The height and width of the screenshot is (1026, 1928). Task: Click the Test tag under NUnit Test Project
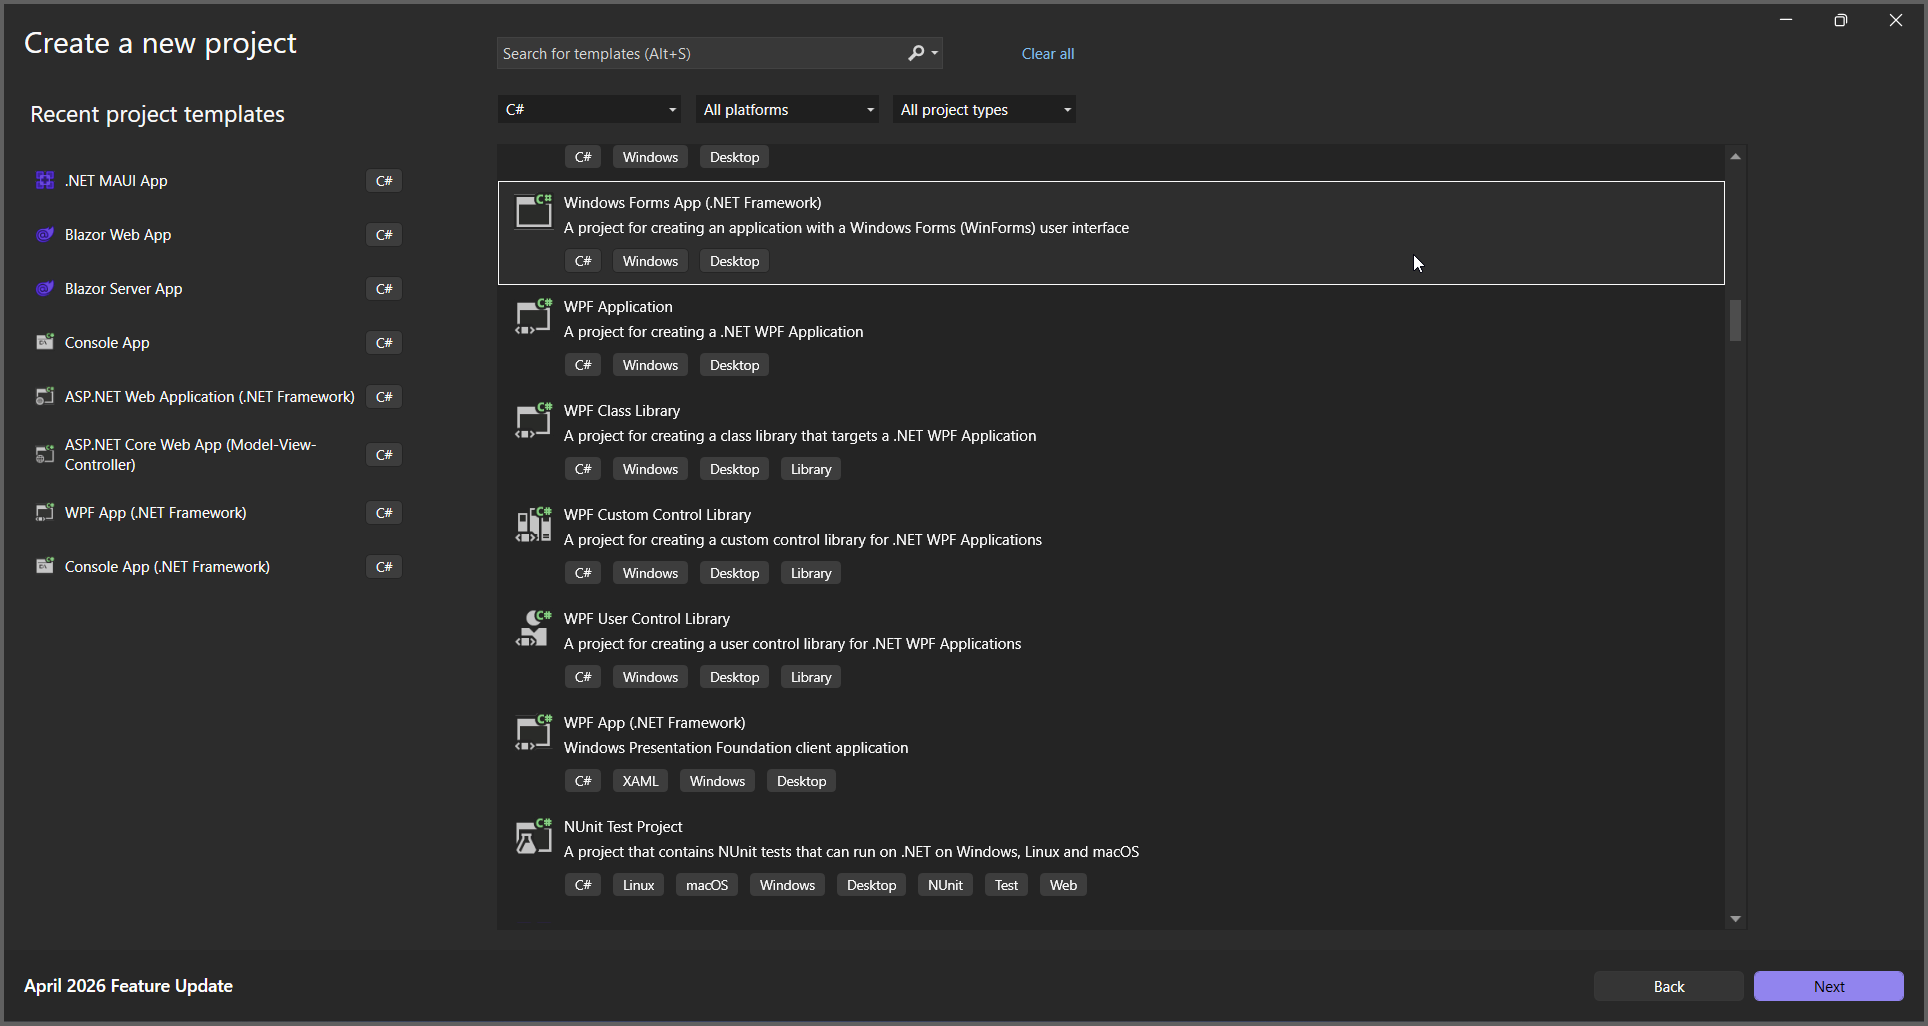[1006, 885]
